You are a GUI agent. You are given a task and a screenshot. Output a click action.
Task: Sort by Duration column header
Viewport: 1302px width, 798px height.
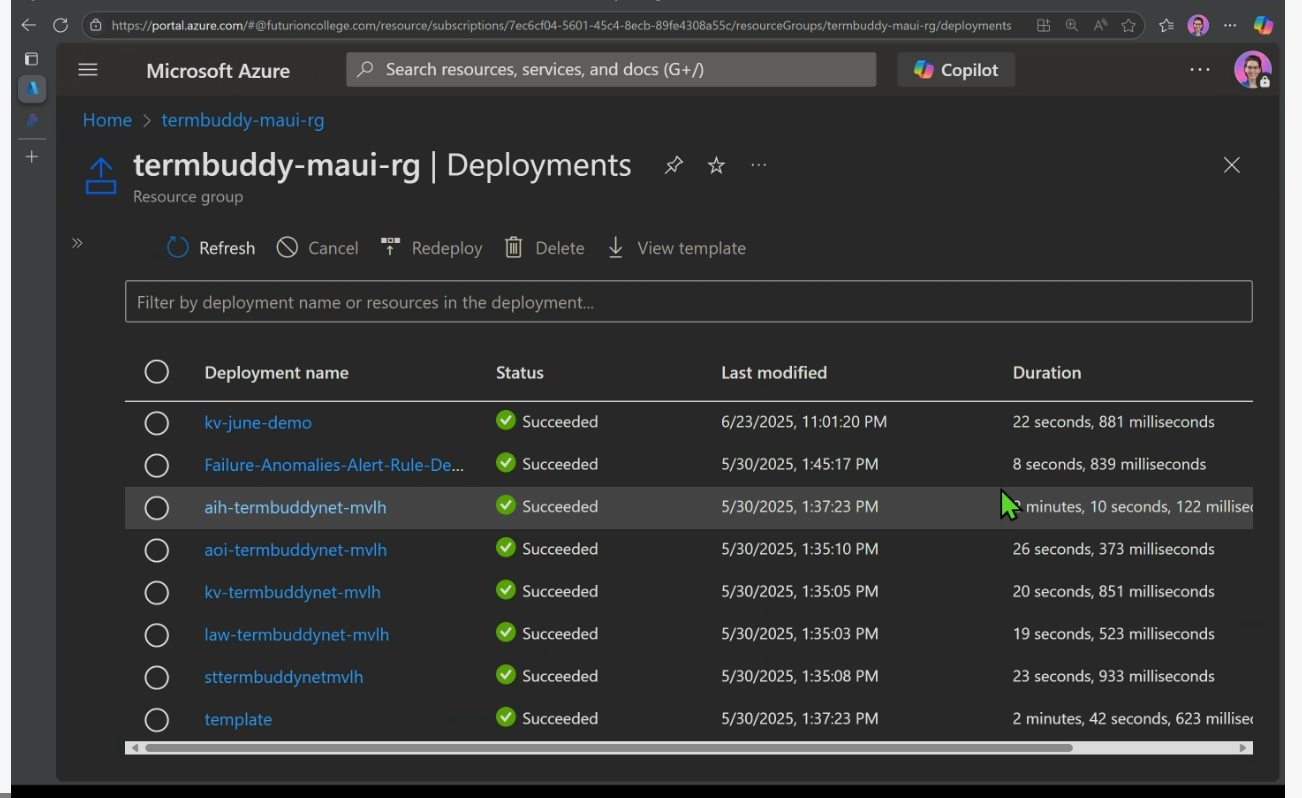[x=1047, y=372]
